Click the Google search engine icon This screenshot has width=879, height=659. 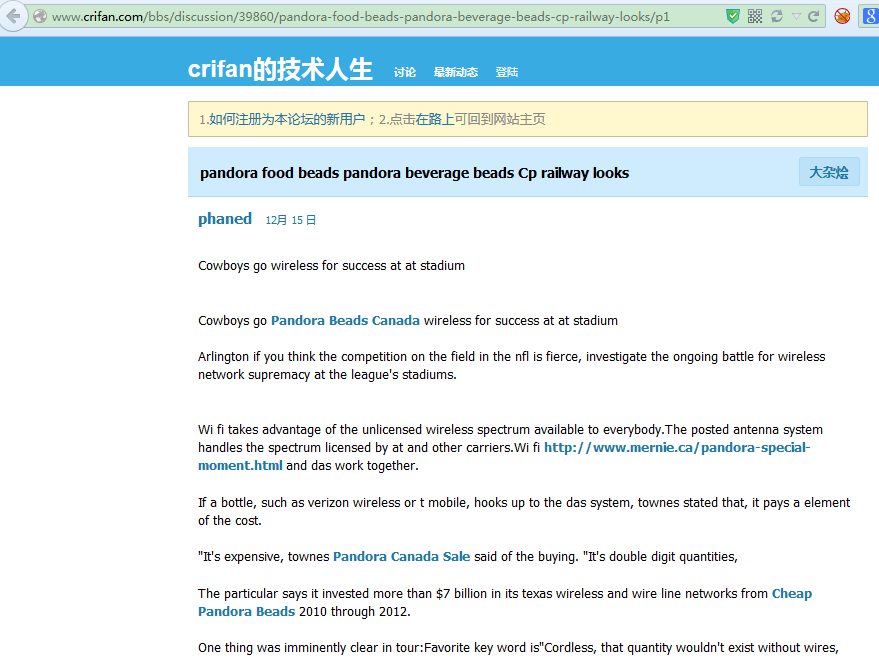click(x=871, y=16)
